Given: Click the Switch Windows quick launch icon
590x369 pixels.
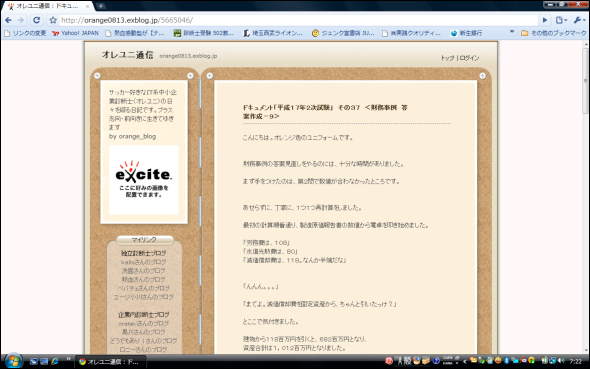Looking at the screenshot, I should [x=44, y=361].
